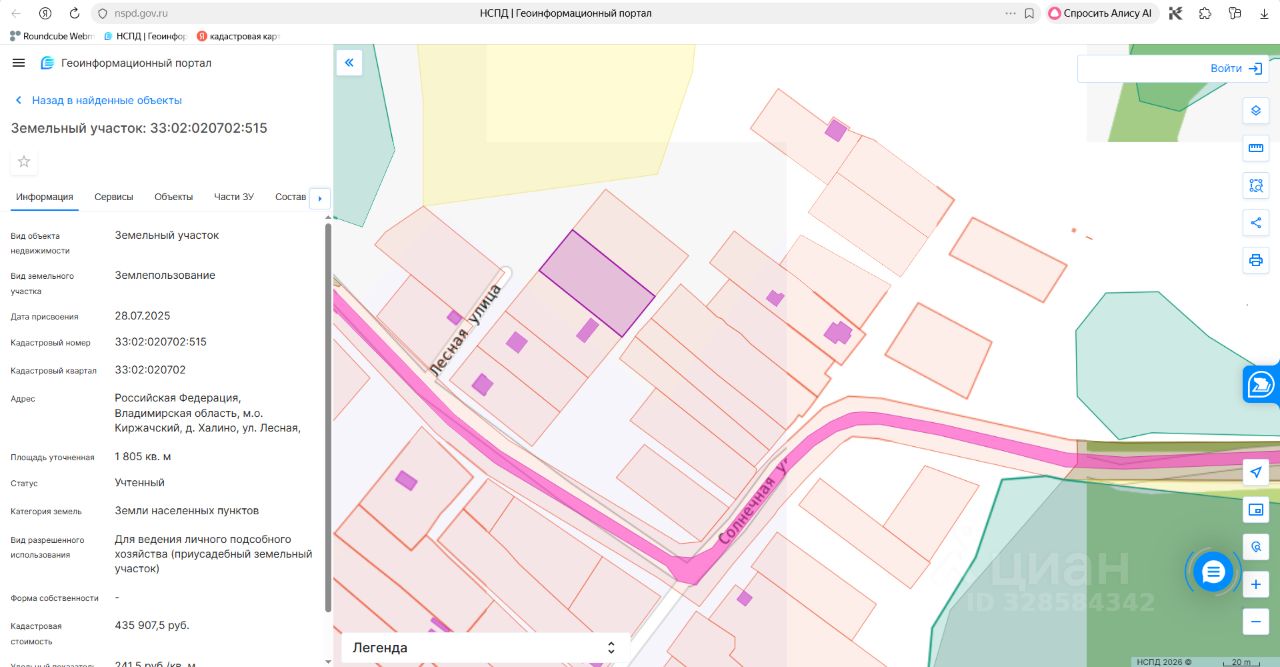Open map layers icon
Screen dimensions: 1280x667
tap(1255, 110)
